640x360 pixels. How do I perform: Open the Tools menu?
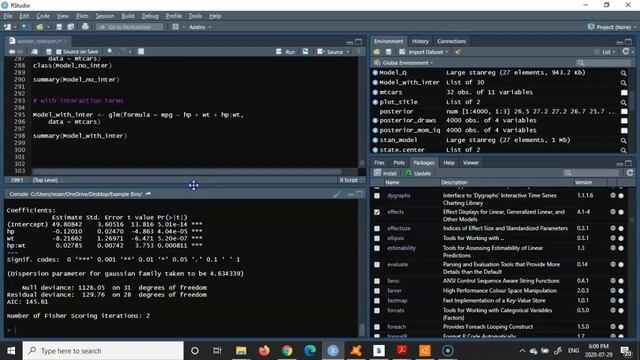(195, 16)
